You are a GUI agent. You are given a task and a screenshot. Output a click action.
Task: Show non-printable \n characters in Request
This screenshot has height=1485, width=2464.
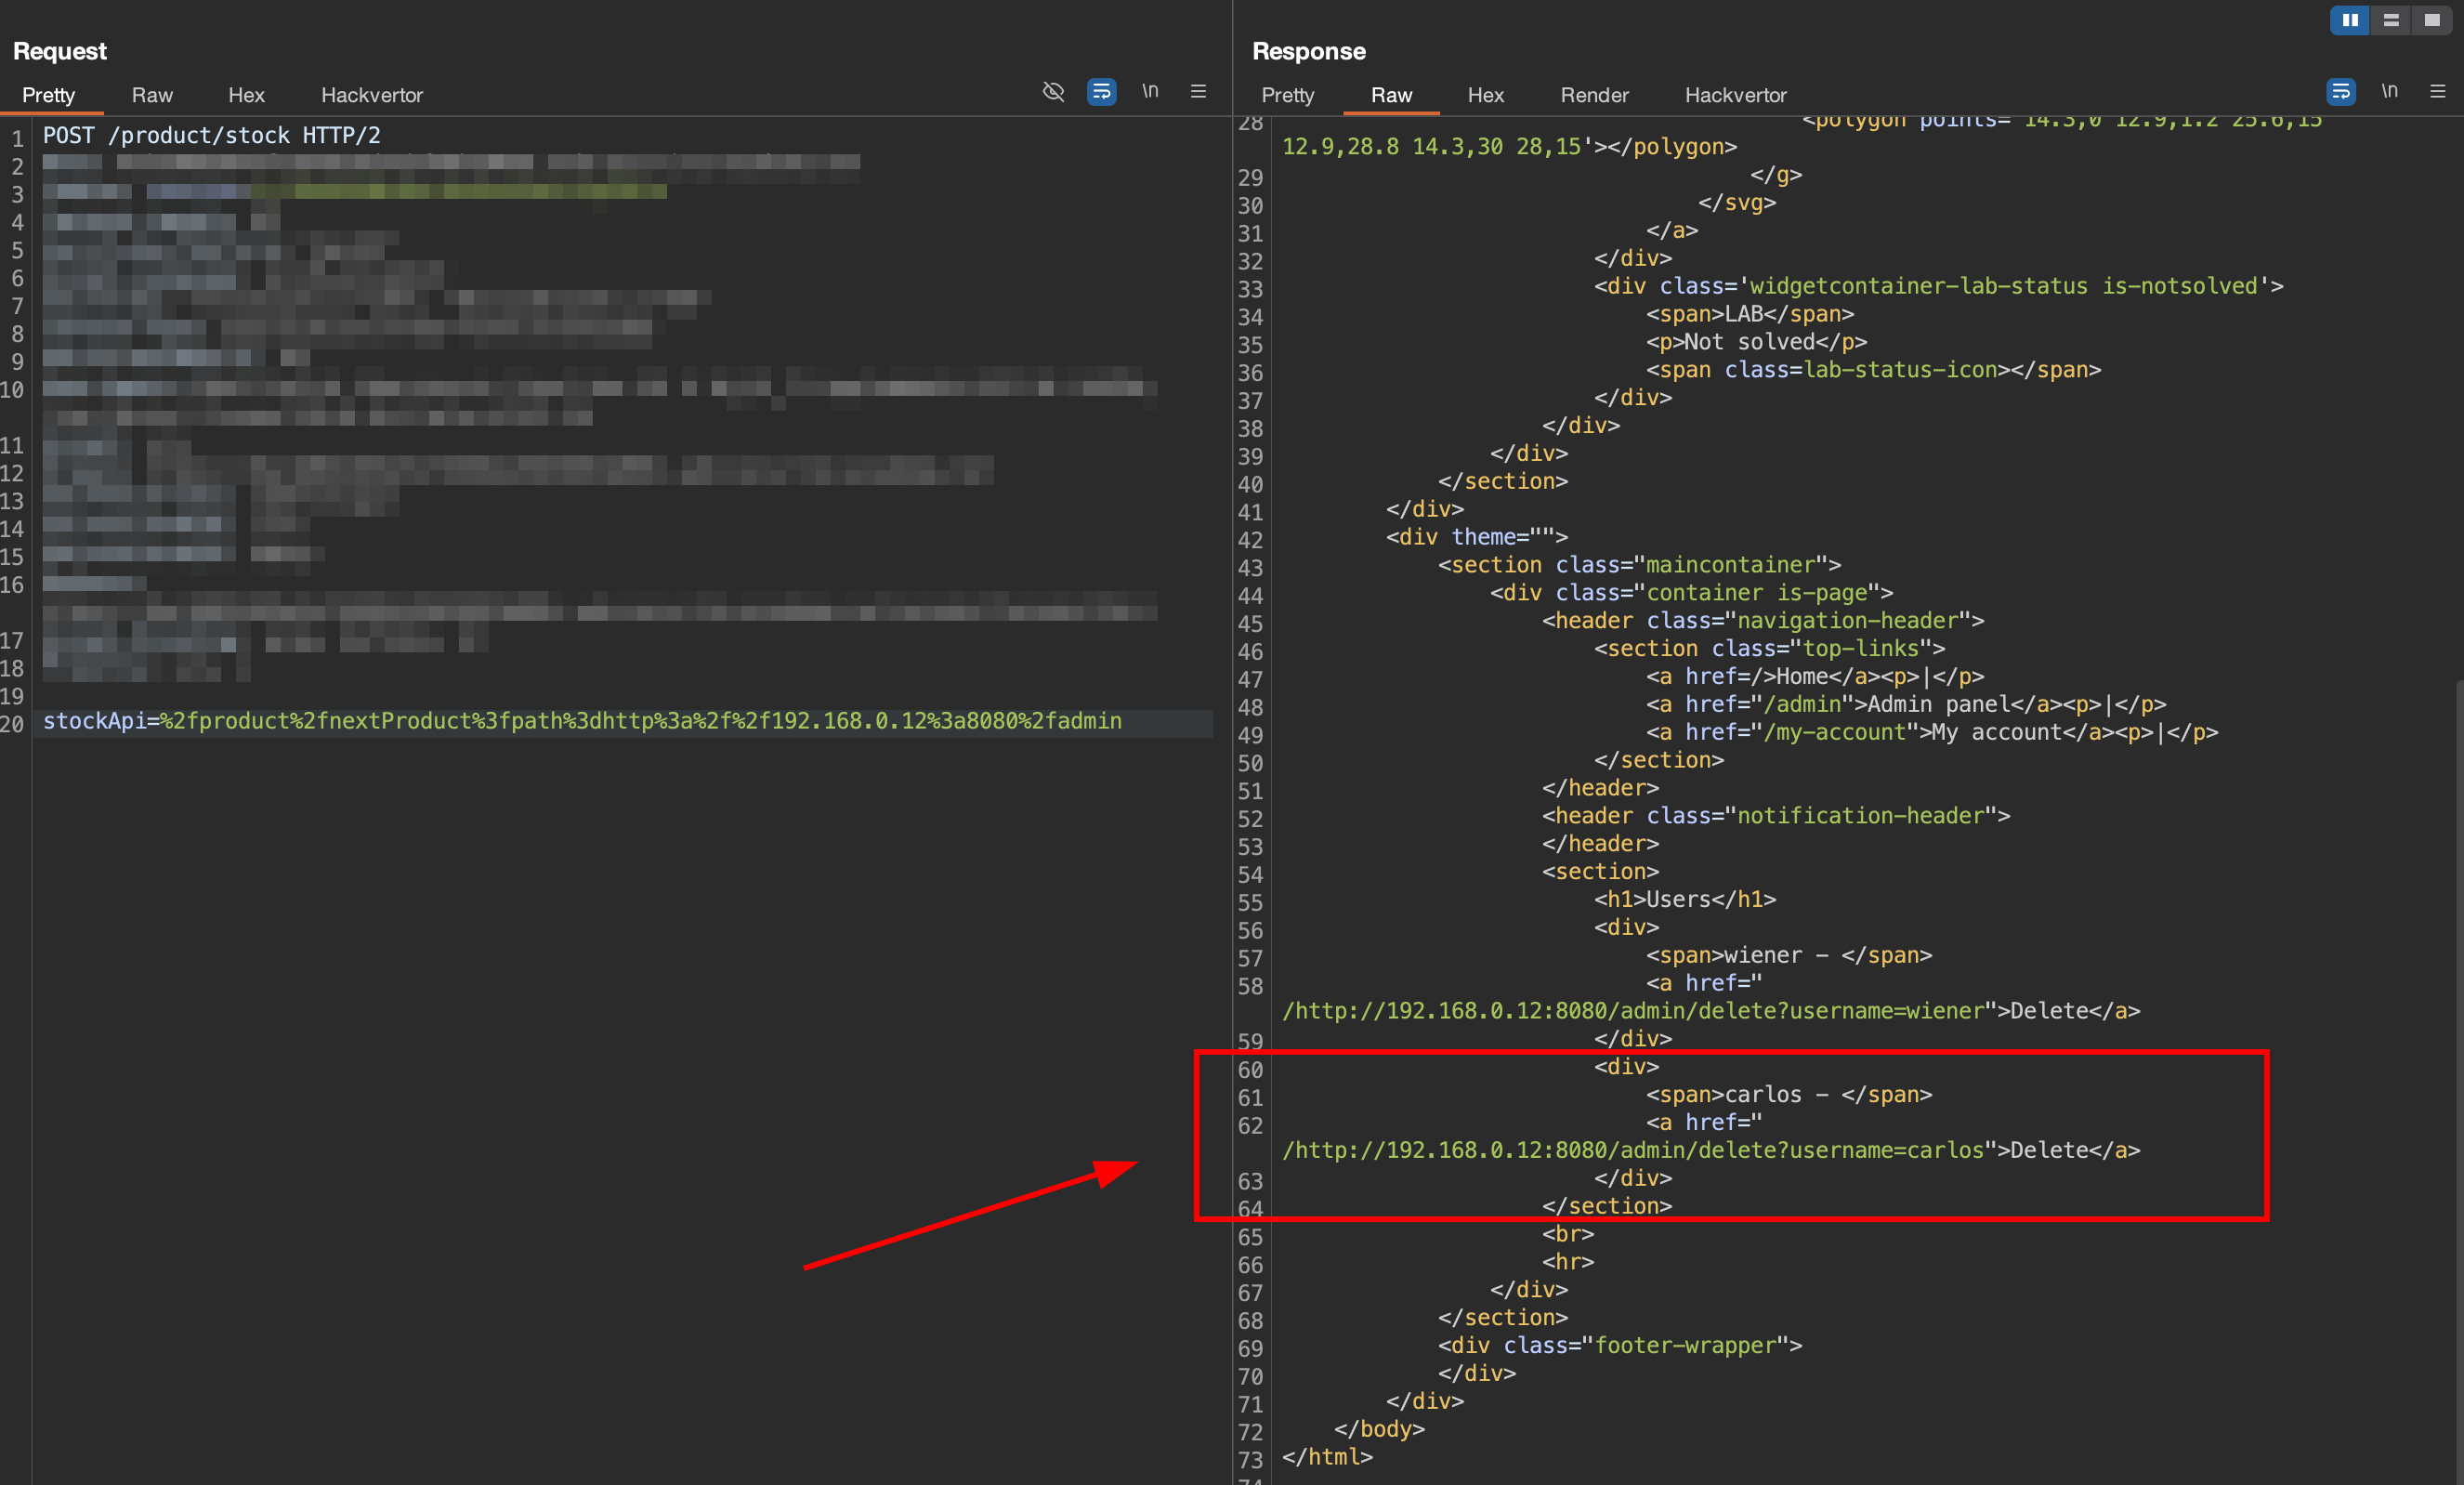1150,92
